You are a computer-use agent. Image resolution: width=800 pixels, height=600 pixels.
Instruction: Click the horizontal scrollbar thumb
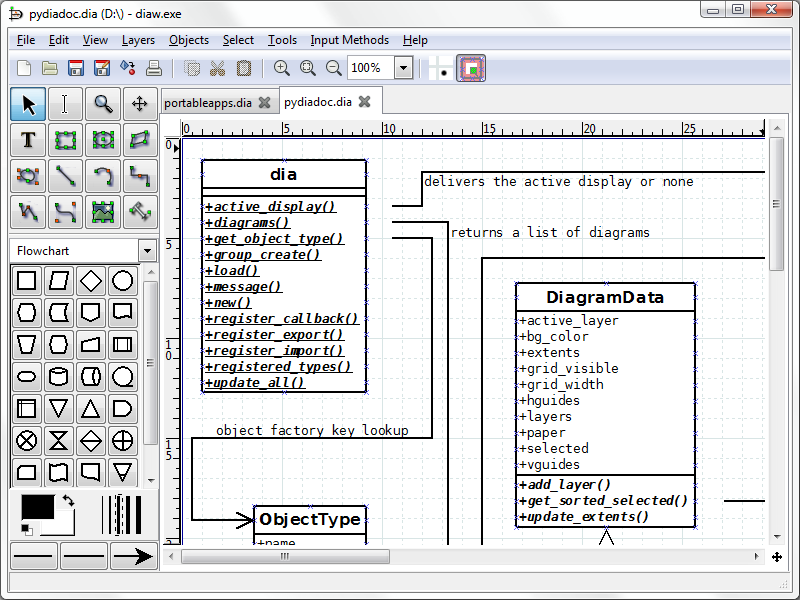(x=285, y=556)
